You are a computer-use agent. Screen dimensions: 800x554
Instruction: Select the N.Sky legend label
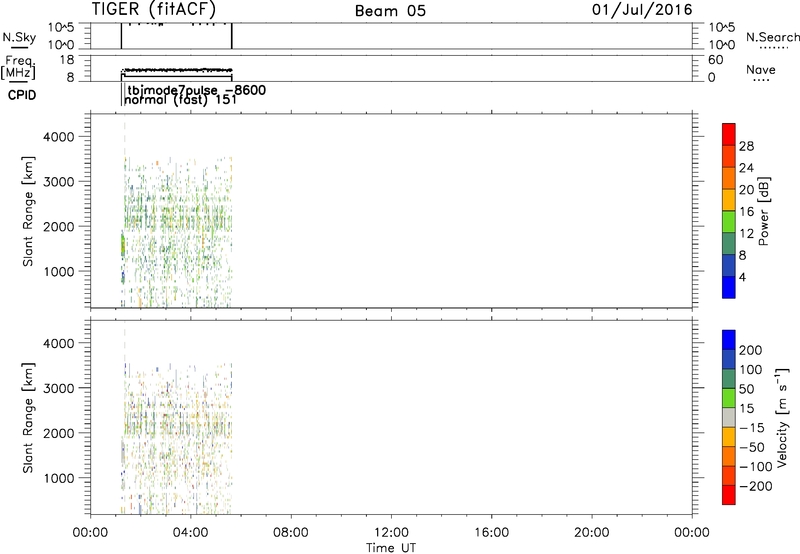(x=19, y=37)
